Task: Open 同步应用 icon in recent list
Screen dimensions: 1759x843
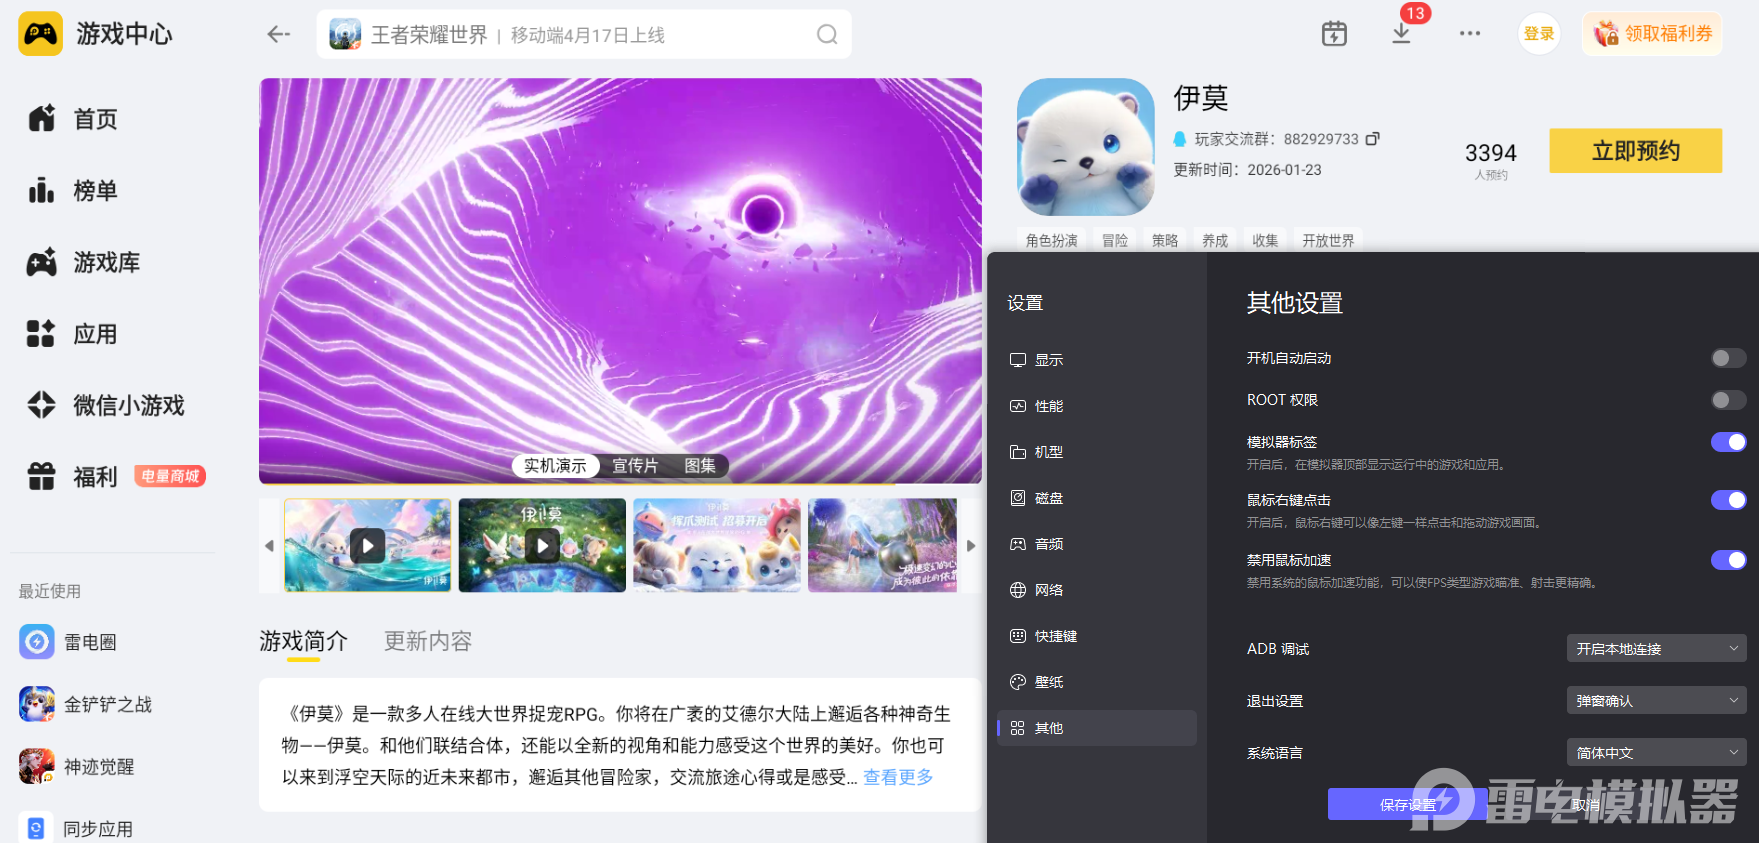Action: (x=37, y=827)
